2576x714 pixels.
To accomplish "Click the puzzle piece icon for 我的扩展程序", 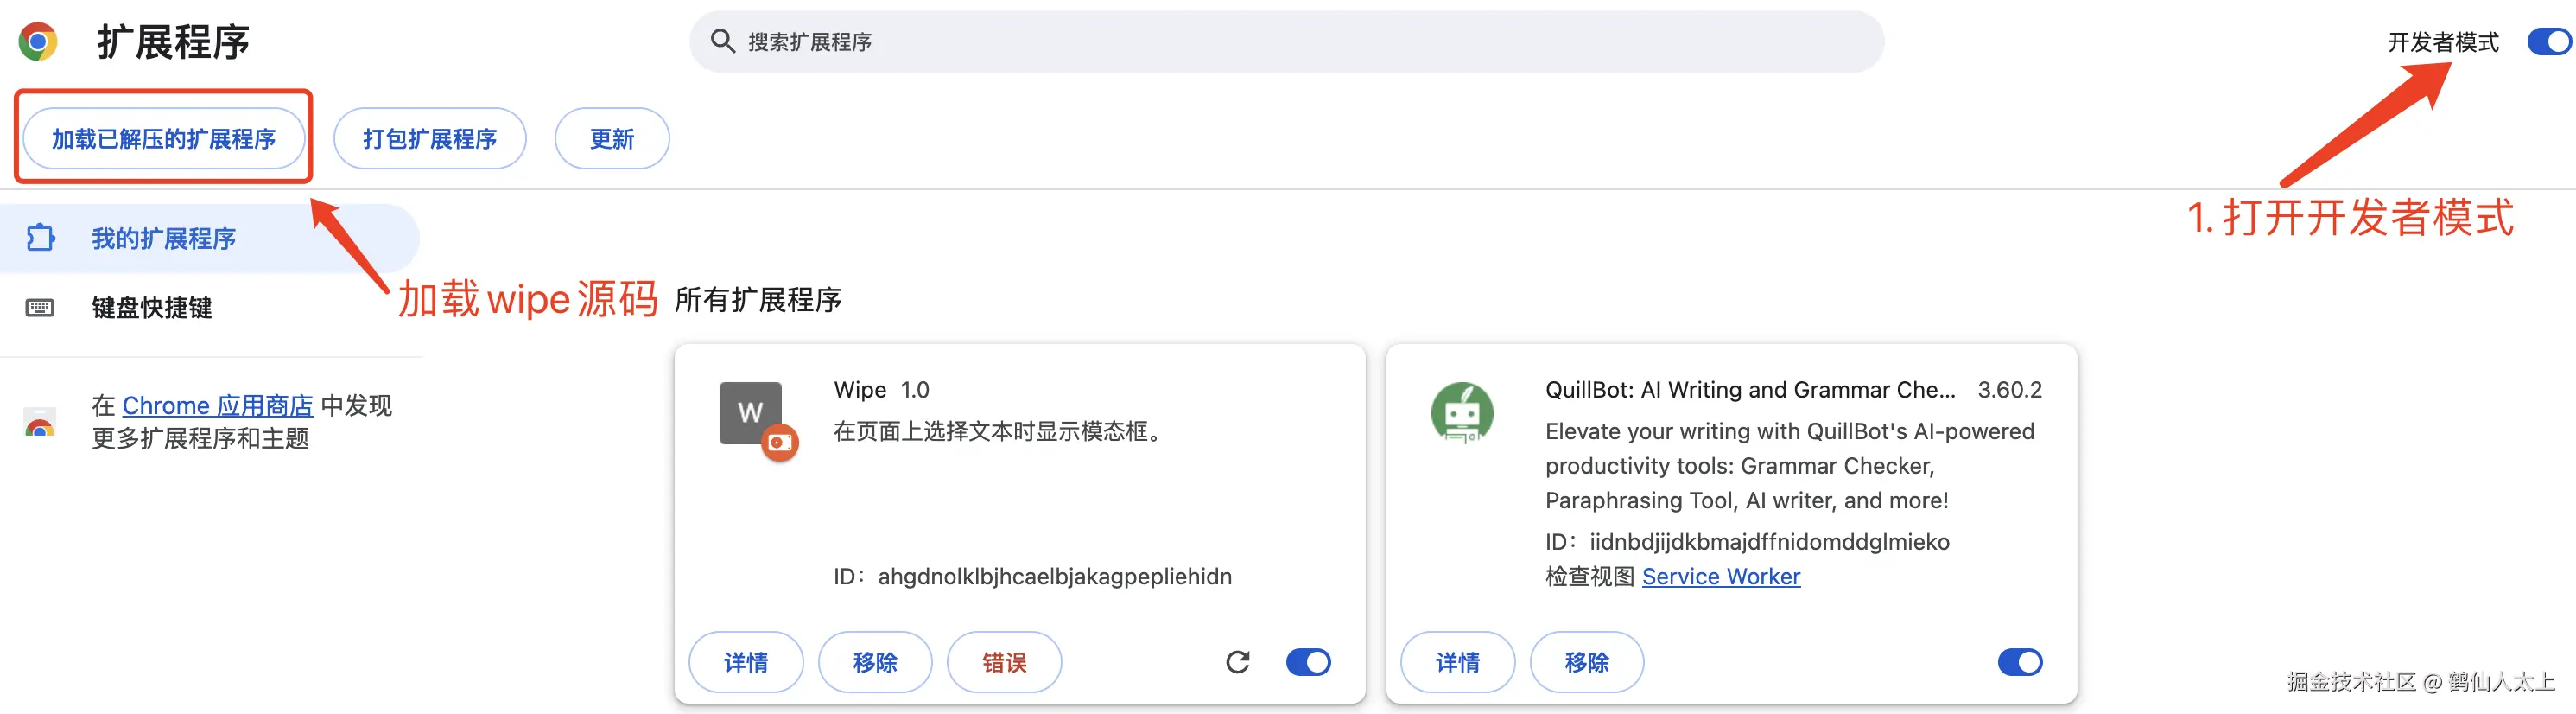I will 40,238.
